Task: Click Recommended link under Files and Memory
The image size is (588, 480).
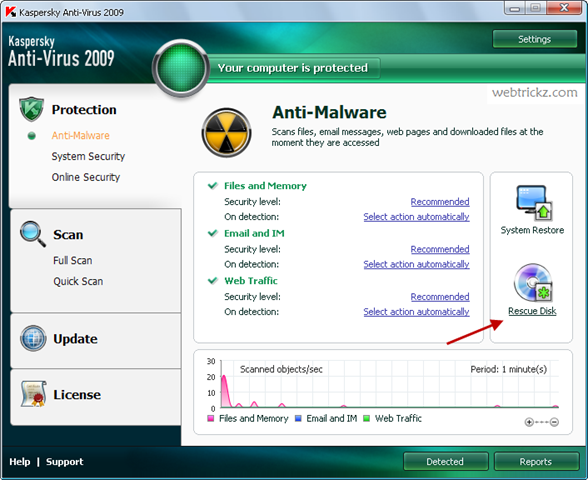Action: pyautogui.click(x=440, y=202)
